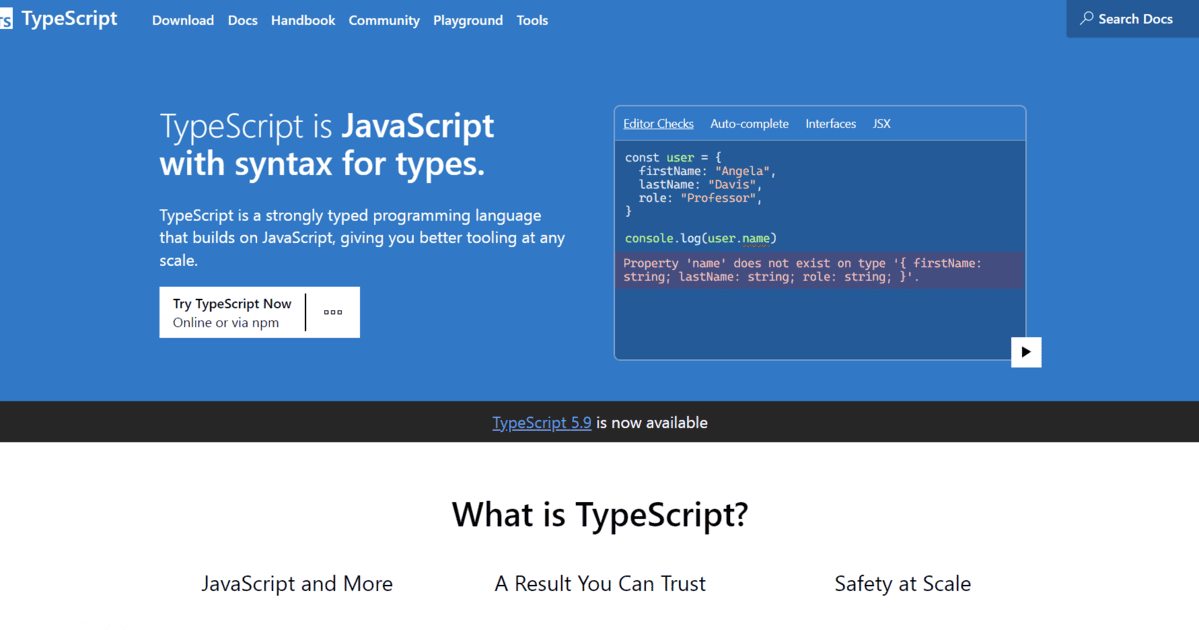1199x630 pixels.
Task: Click the Try TypeScript Now button
Action: 232,312
